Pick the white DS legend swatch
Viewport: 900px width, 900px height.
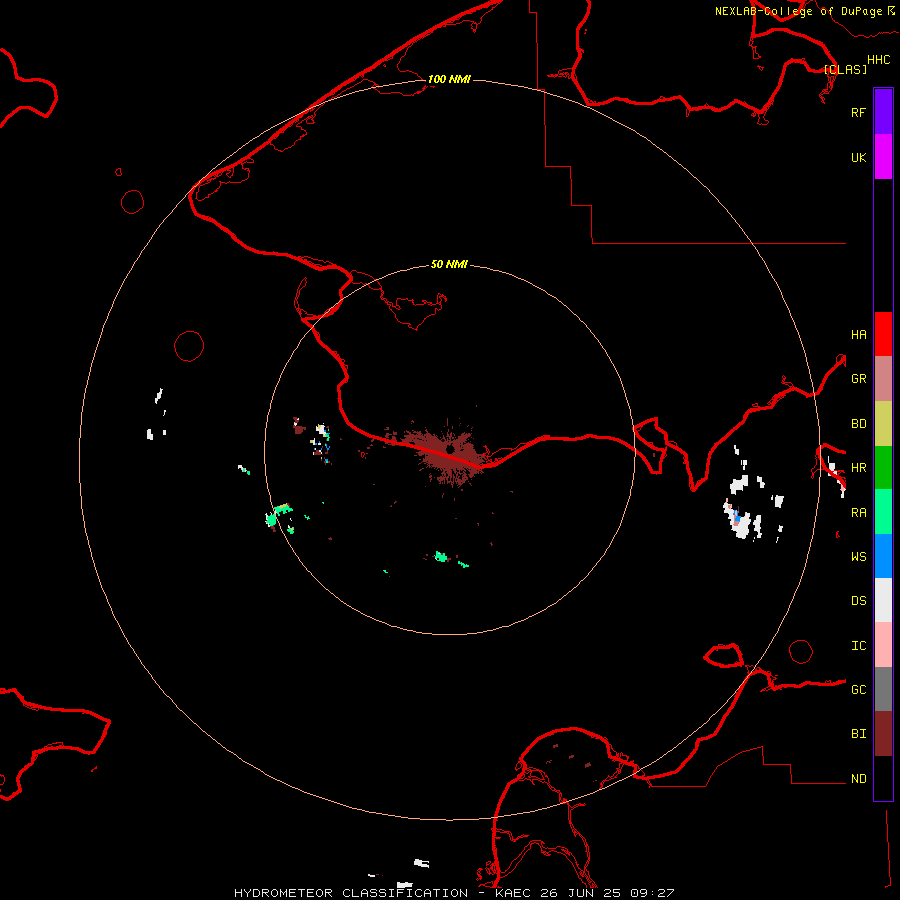pyautogui.click(x=883, y=600)
